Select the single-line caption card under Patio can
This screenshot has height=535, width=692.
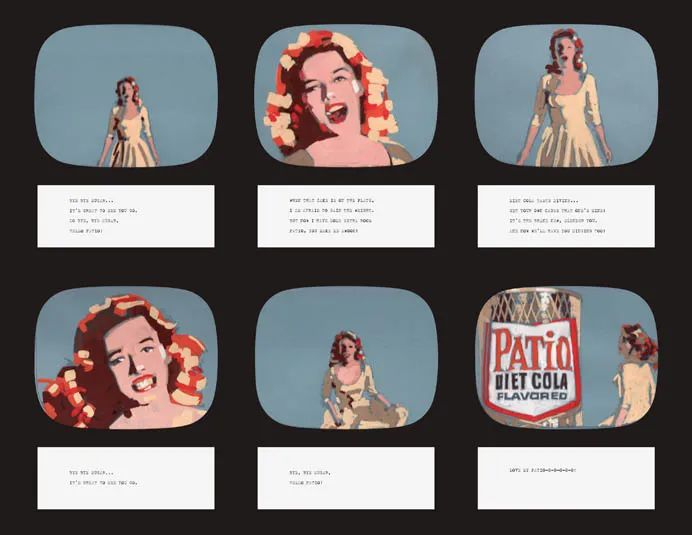coord(566,478)
